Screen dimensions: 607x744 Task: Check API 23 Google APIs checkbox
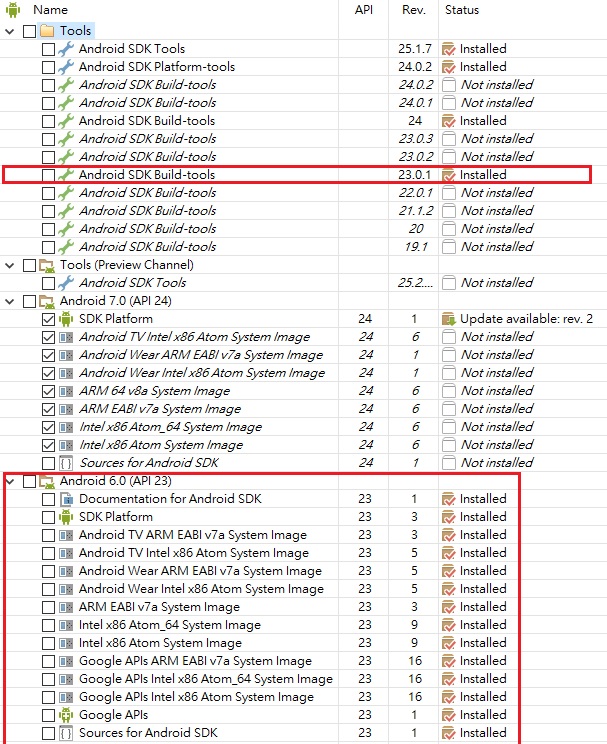48,715
